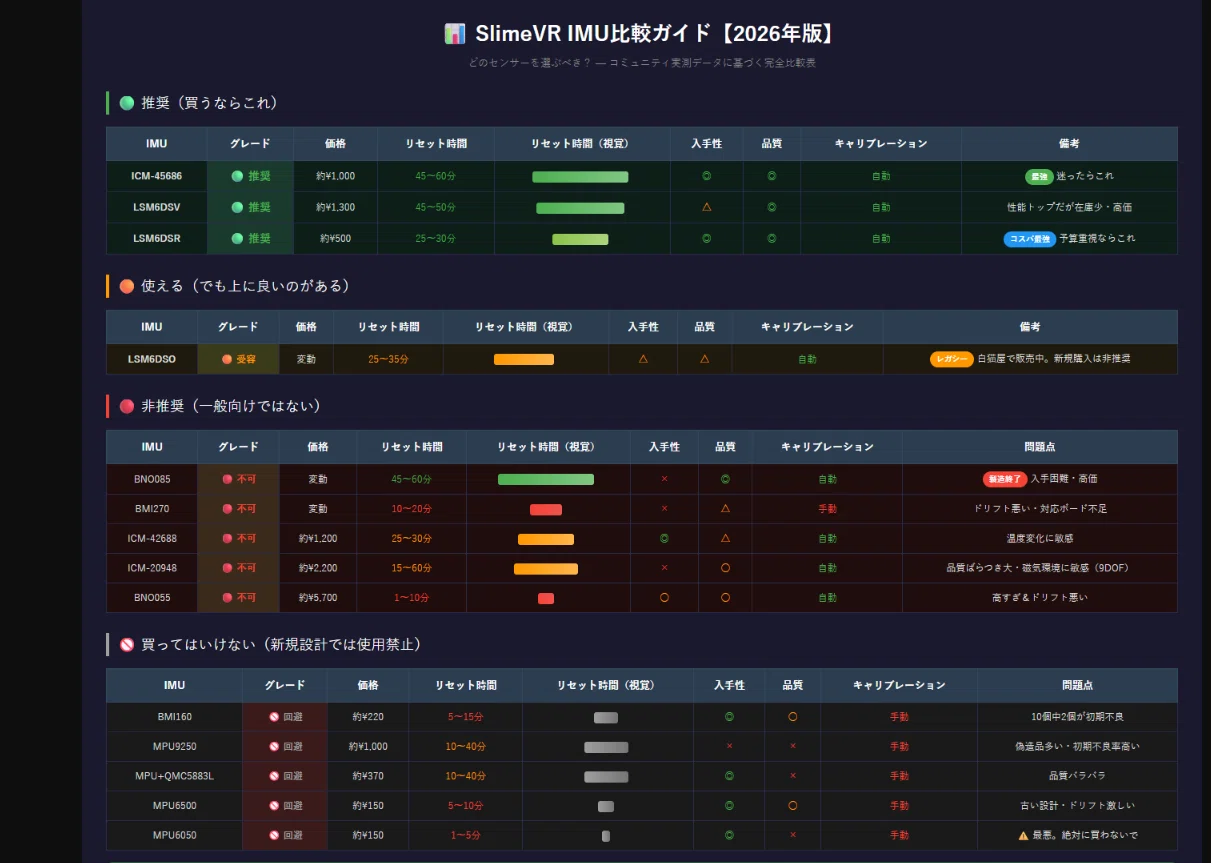Click the green circle beside 推奨（買うならこれ）
This screenshot has height=863, width=1211.
pos(127,103)
